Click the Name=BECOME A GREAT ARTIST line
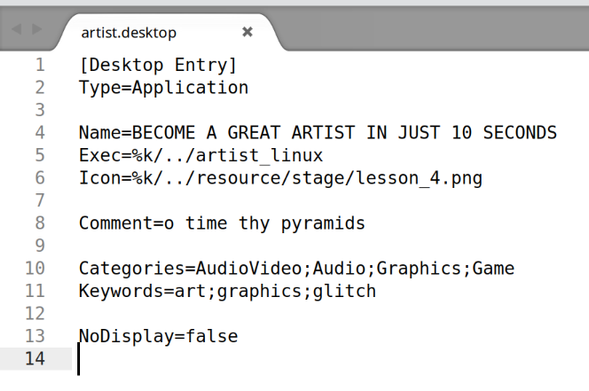 pos(318,133)
